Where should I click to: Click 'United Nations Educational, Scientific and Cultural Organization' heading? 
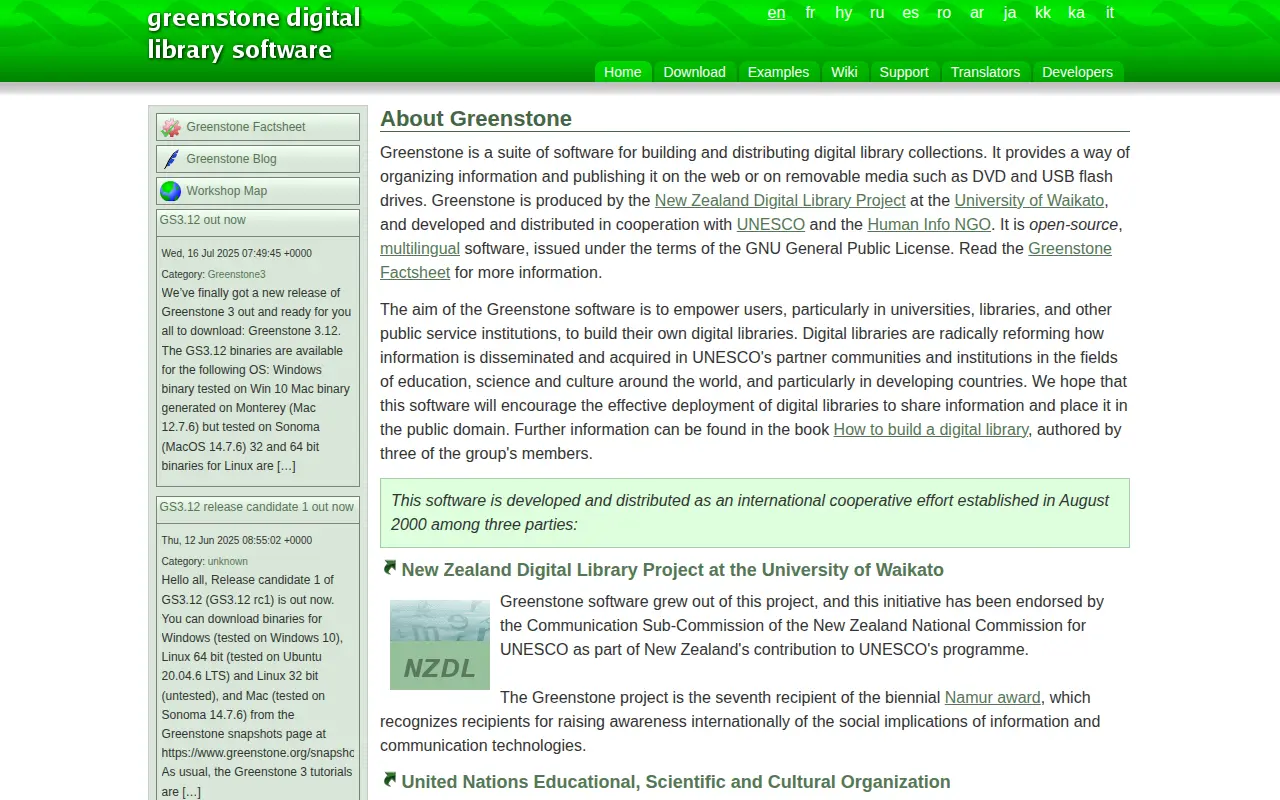tap(676, 781)
